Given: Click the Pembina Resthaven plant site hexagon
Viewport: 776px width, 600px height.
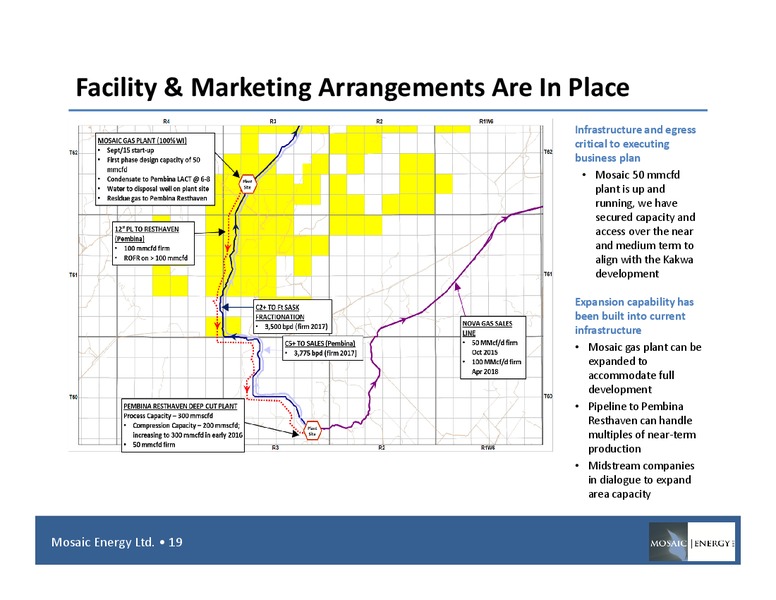Looking at the screenshot, I should point(312,431).
